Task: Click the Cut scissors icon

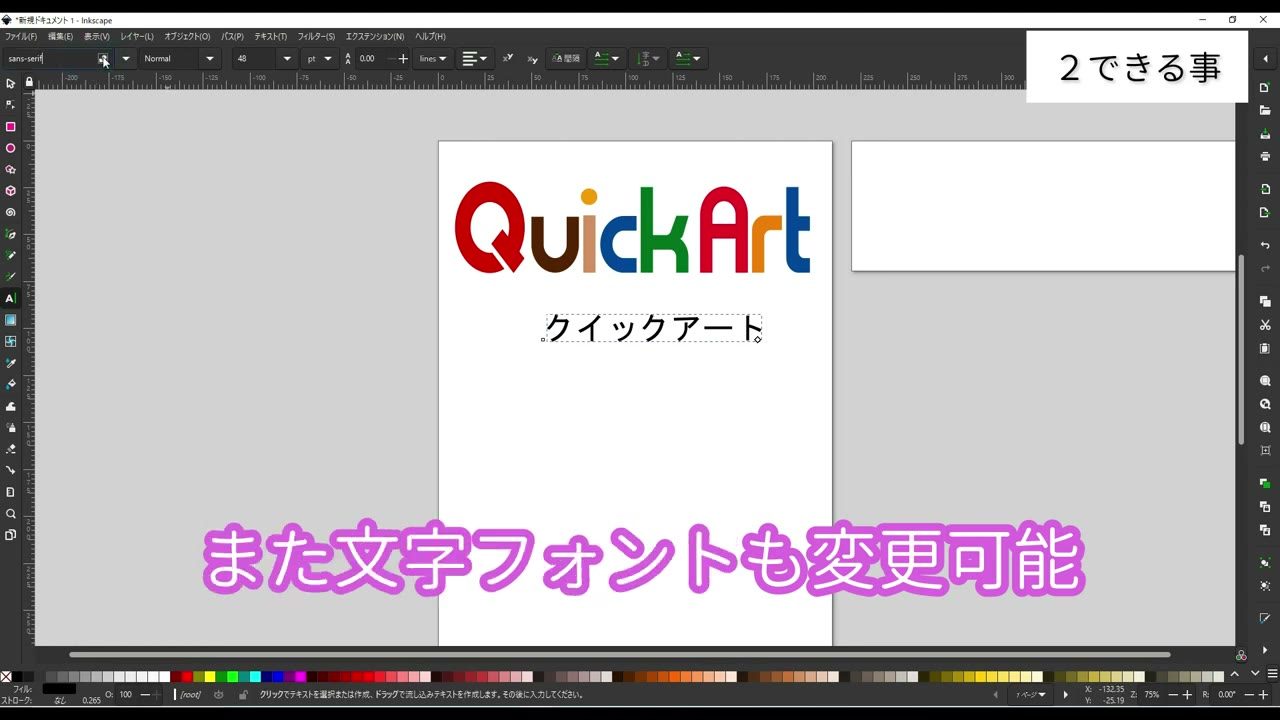Action: coord(1265,325)
